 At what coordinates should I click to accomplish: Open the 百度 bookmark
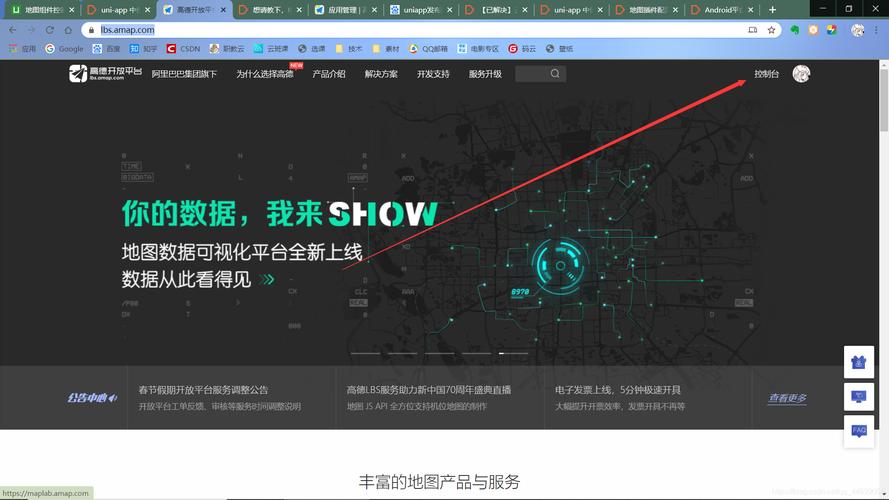tap(107, 49)
